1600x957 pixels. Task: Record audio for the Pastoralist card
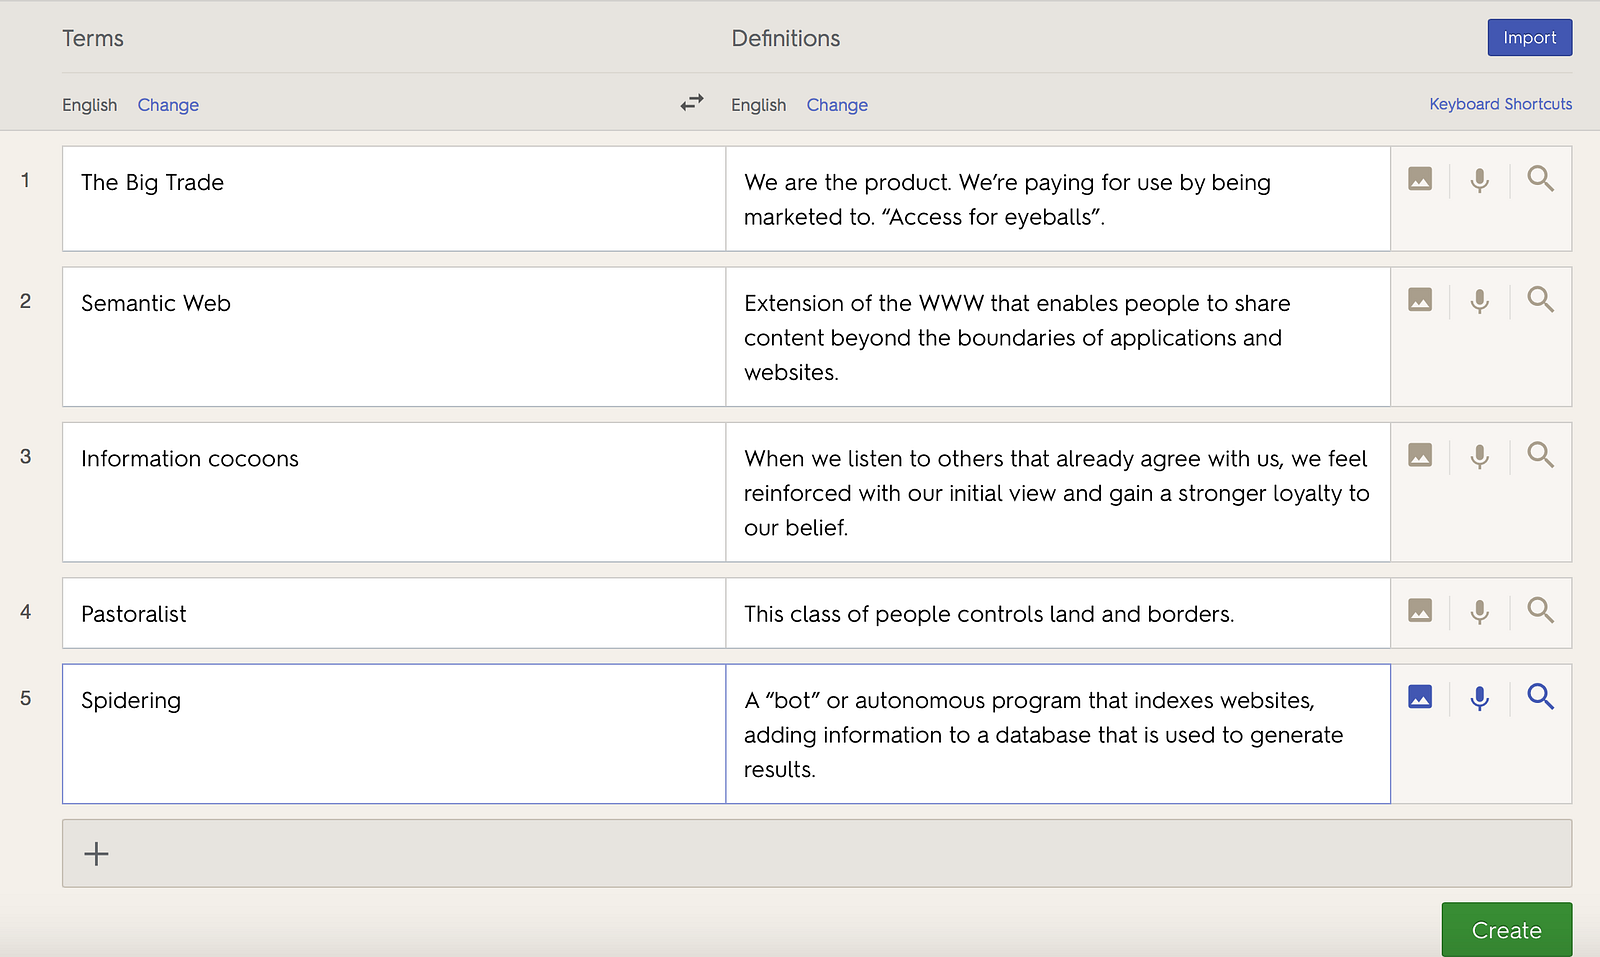1480,610
